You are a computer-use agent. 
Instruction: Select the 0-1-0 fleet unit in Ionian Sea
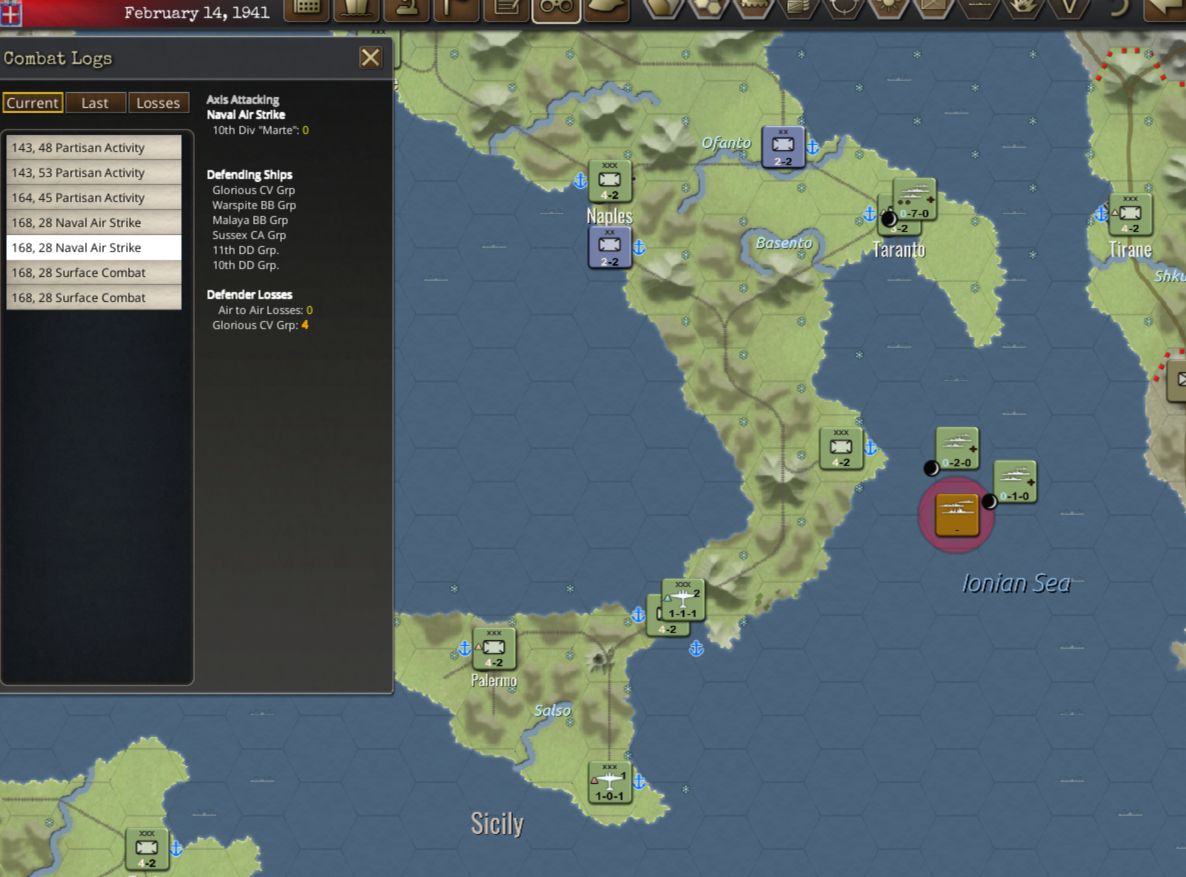coord(1015,482)
